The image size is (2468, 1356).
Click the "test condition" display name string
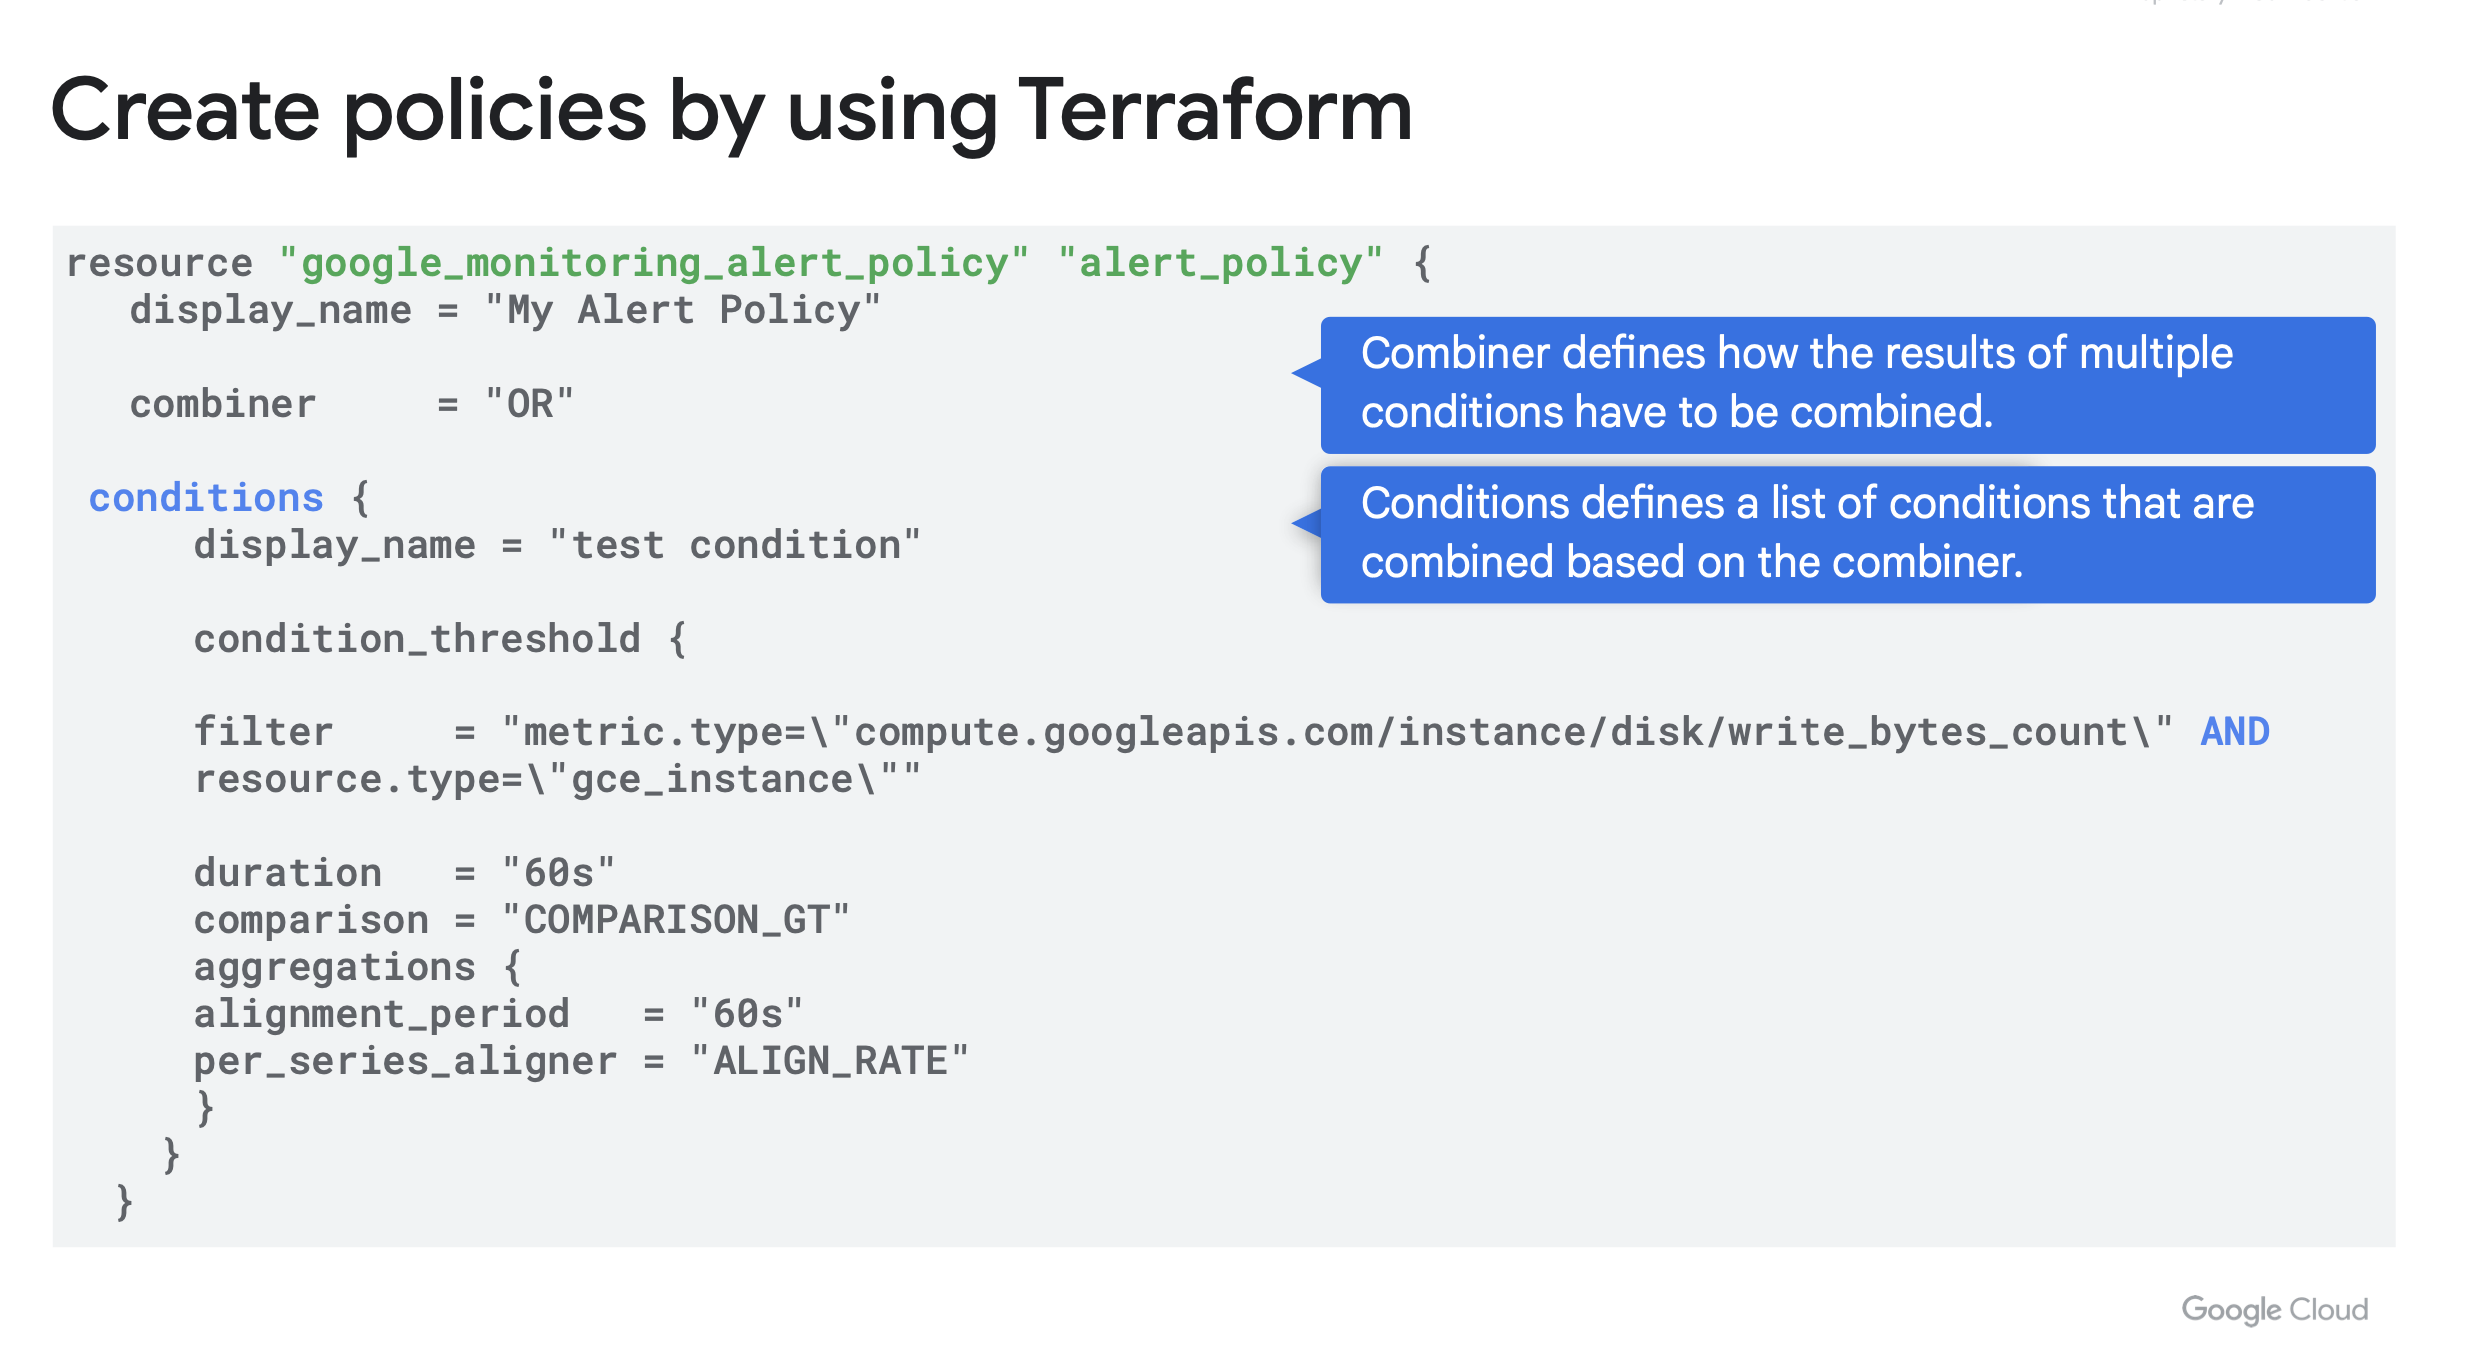(x=734, y=545)
